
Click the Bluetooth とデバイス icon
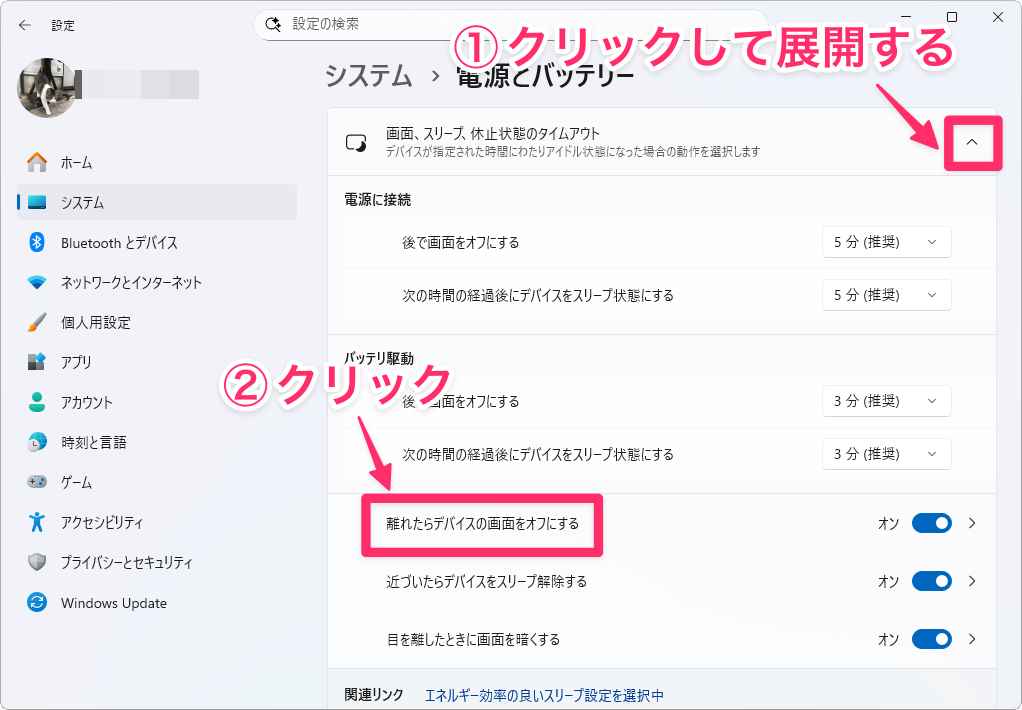point(37,242)
